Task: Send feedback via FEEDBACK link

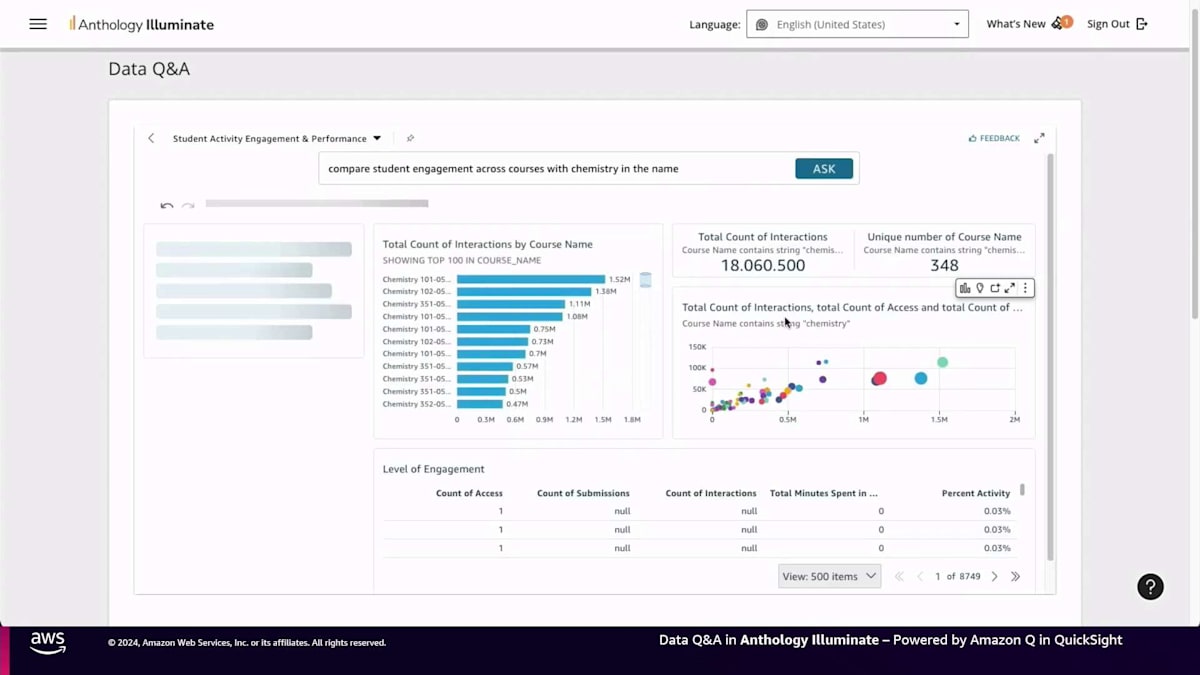Action: (994, 138)
